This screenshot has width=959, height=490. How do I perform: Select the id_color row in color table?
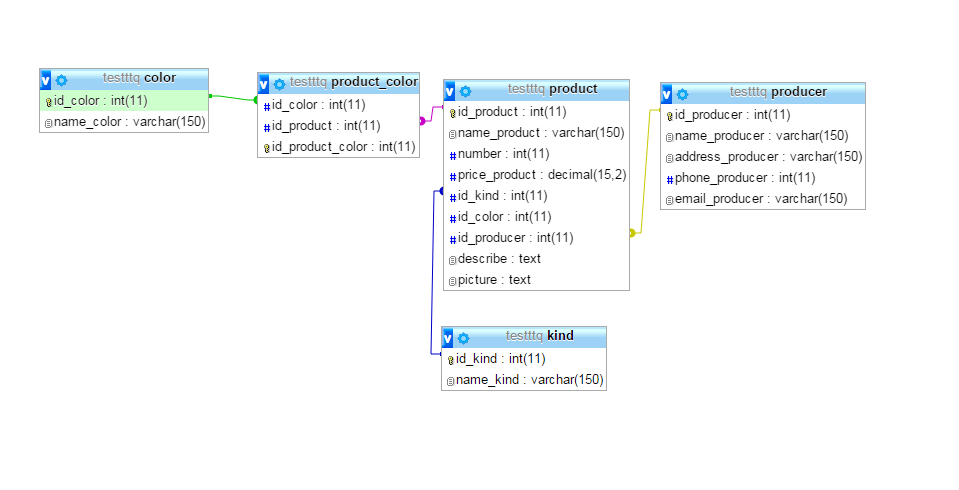click(x=124, y=100)
